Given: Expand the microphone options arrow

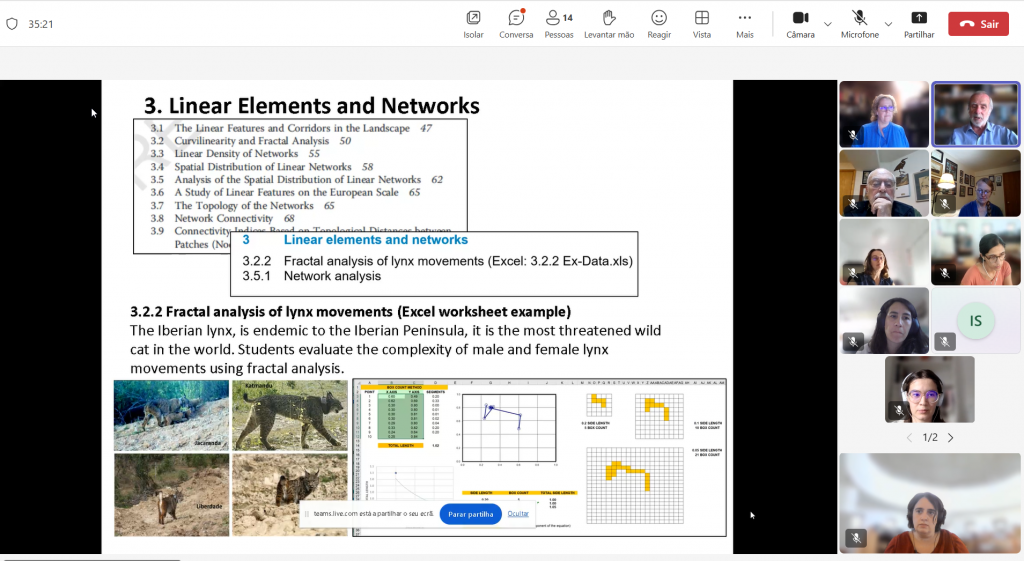Looking at the screenshot, I should [x=888, y=24].
